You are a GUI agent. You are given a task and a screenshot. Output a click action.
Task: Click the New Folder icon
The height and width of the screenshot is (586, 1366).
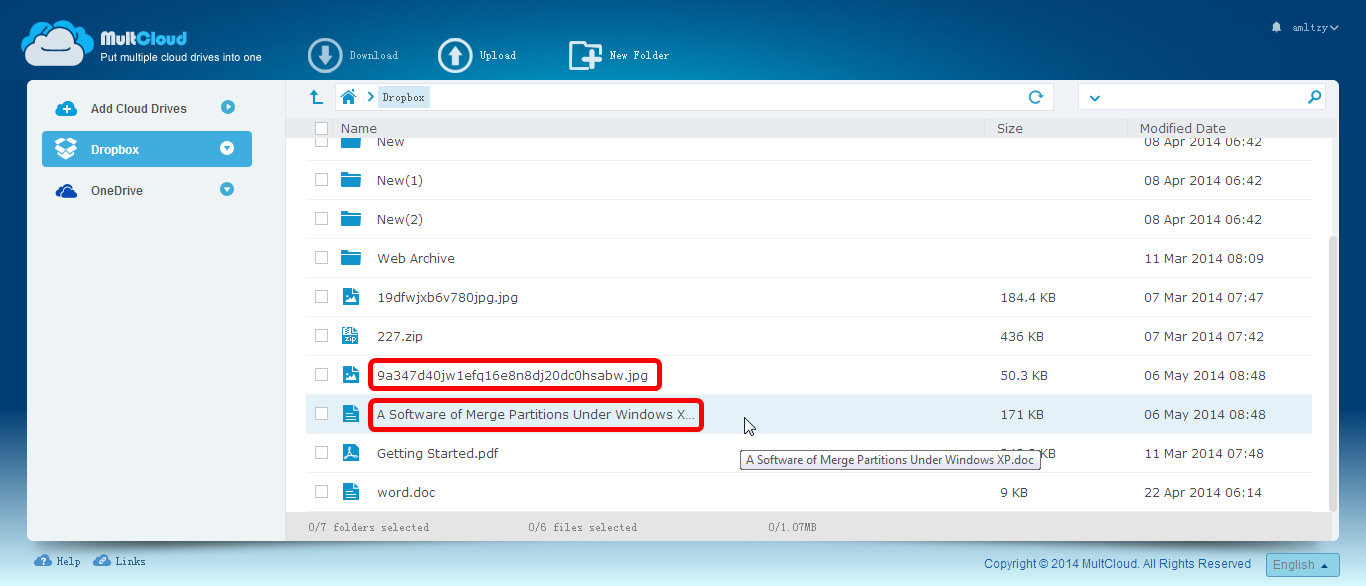click(585, 56)
